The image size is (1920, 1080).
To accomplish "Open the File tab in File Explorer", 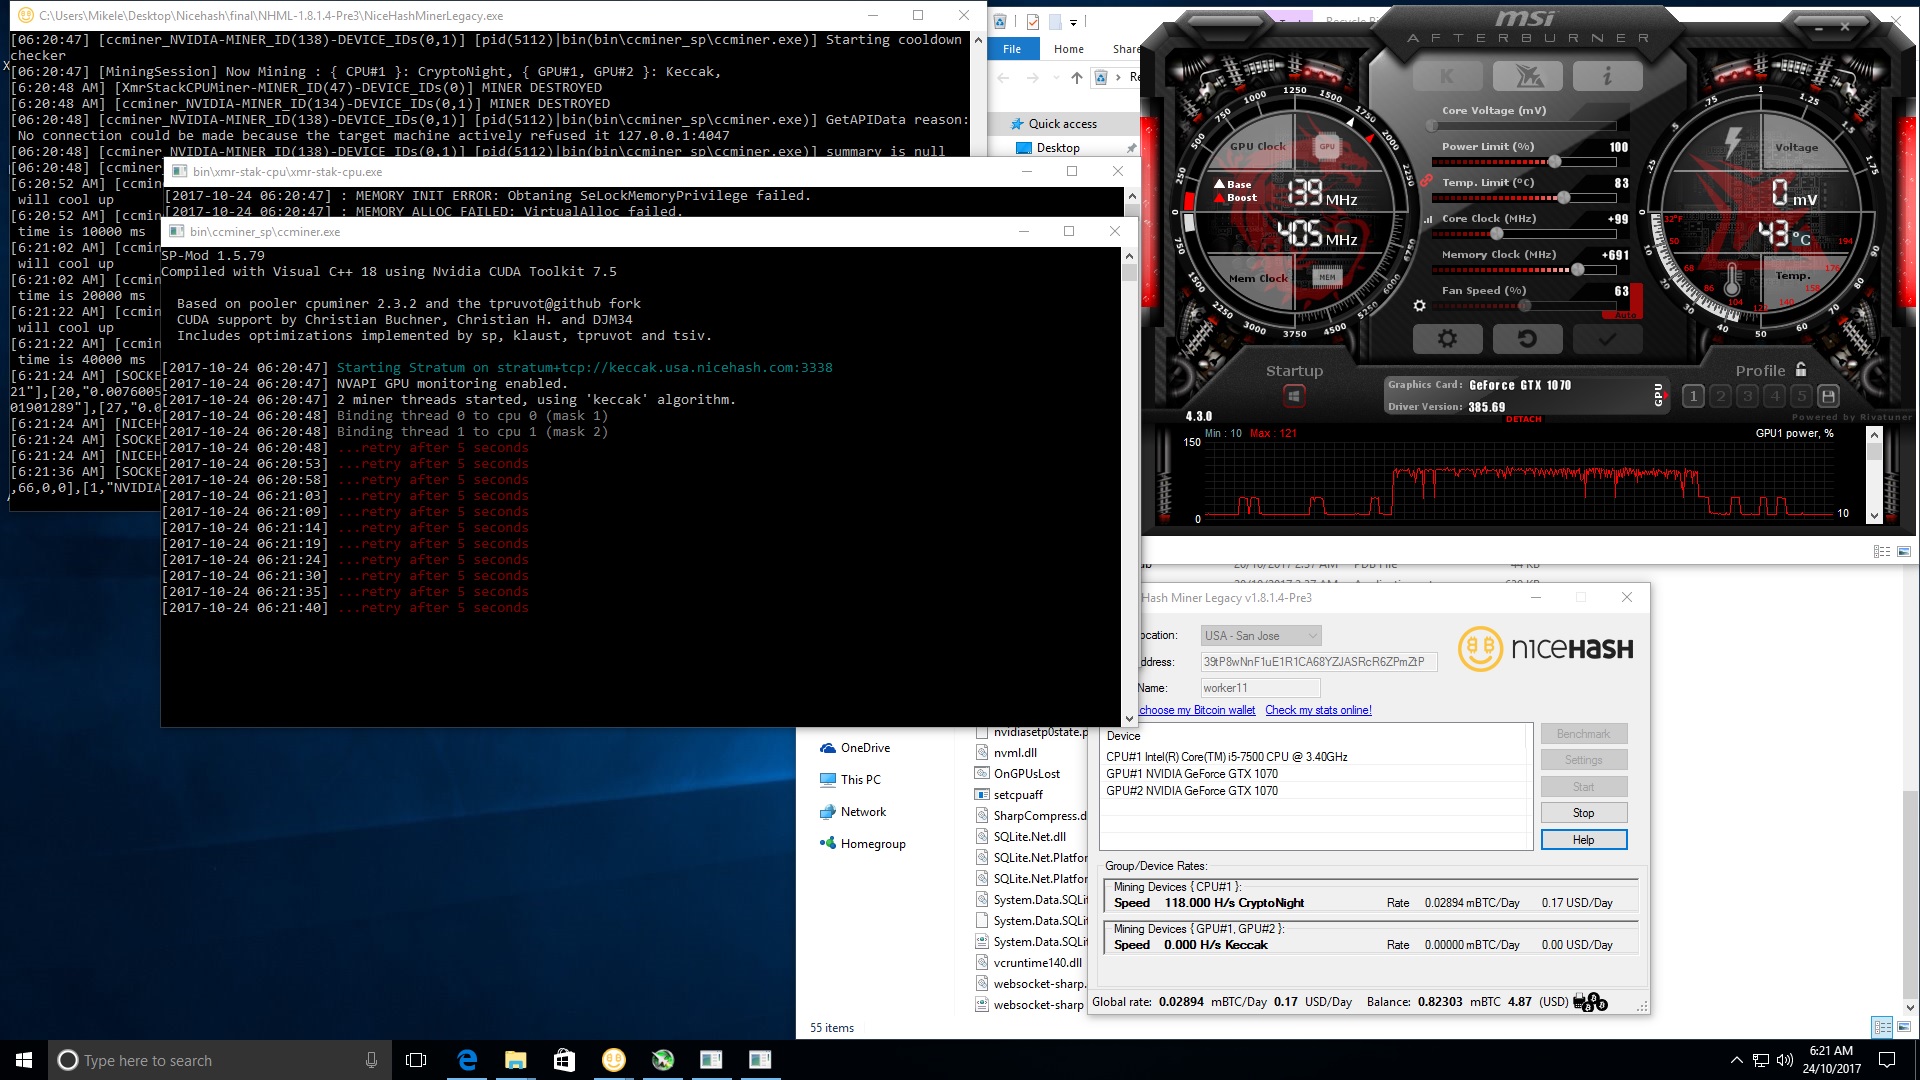I will click(x=1012, y=49).
